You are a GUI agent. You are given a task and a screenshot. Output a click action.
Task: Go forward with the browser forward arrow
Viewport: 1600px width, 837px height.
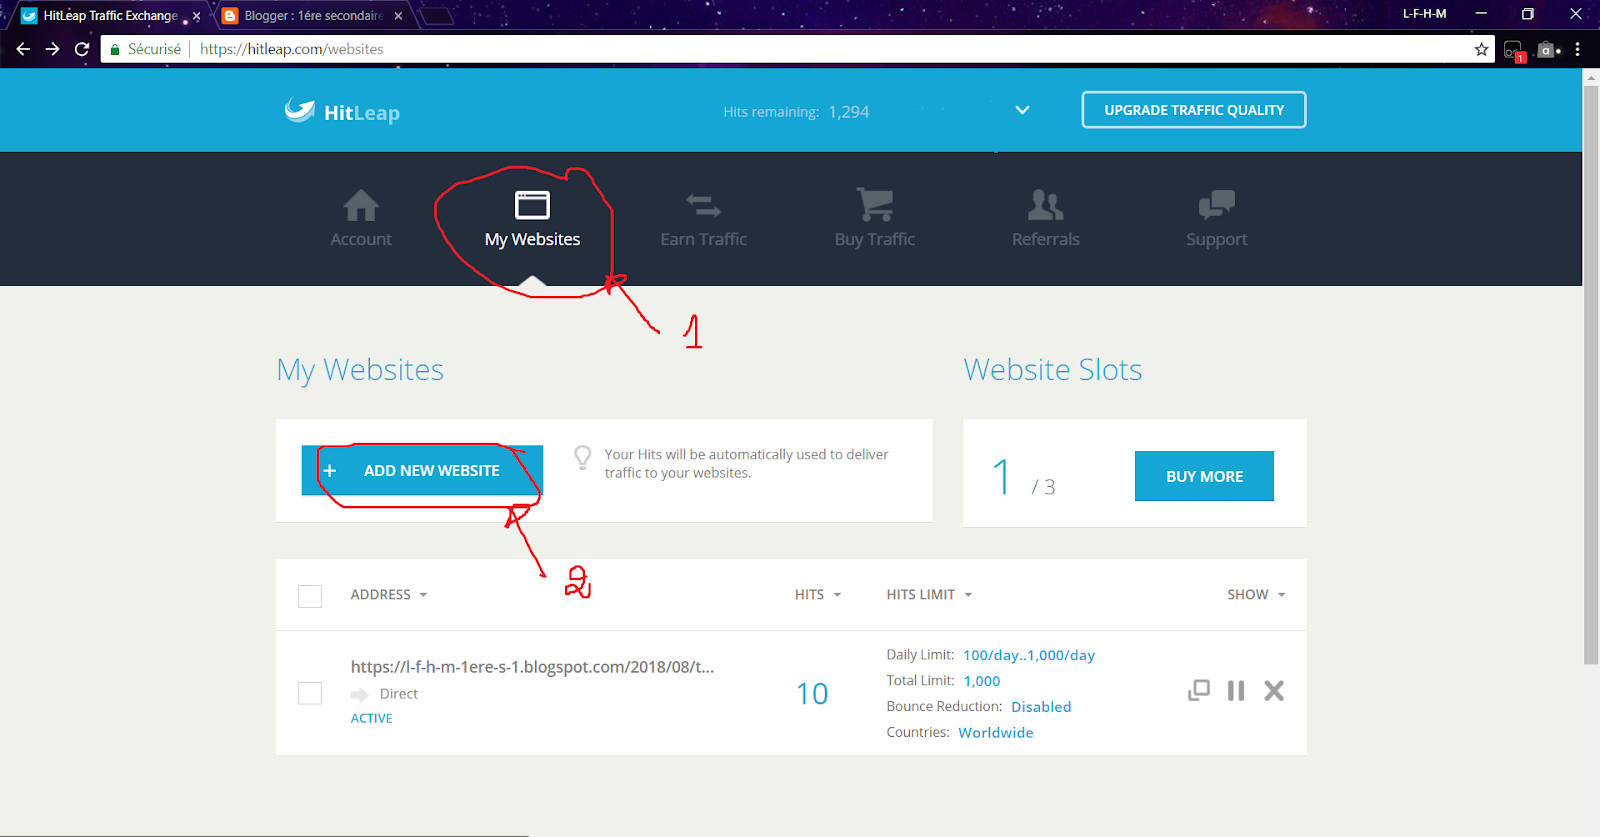click(53, 49)
